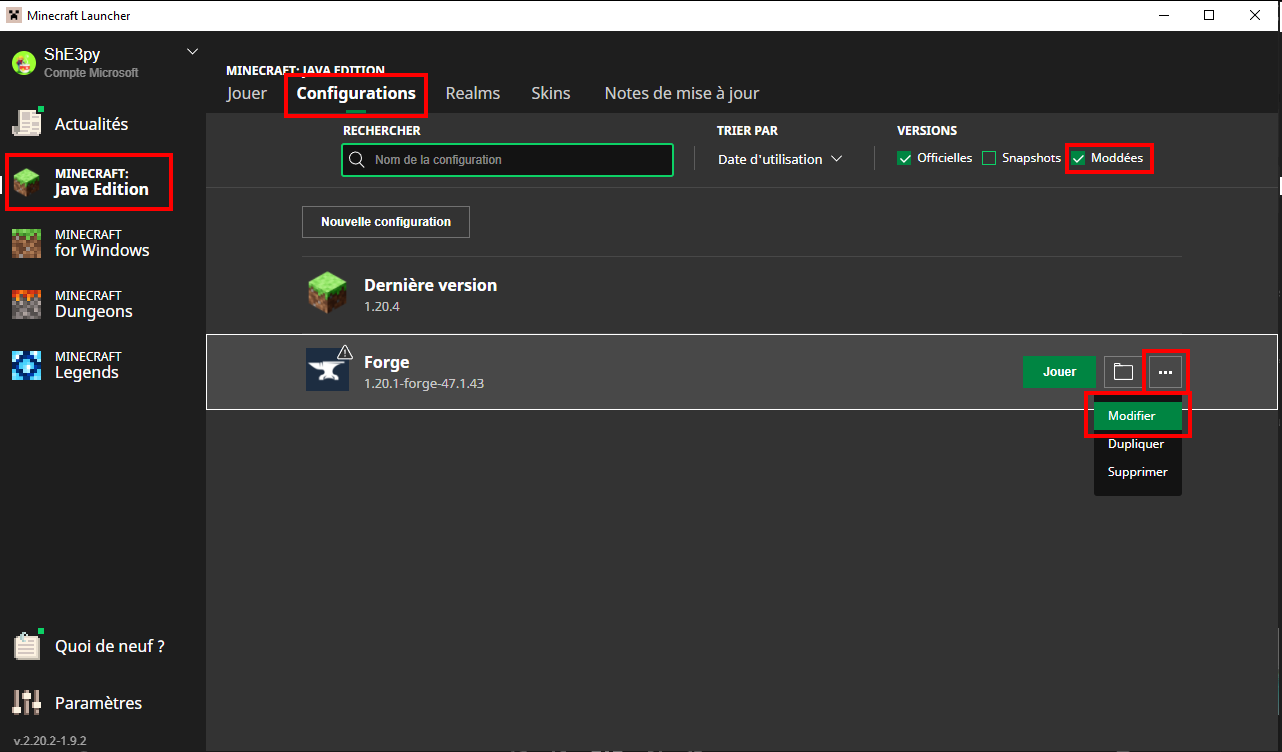Click the Forge configuration name text

coord(387,362)
